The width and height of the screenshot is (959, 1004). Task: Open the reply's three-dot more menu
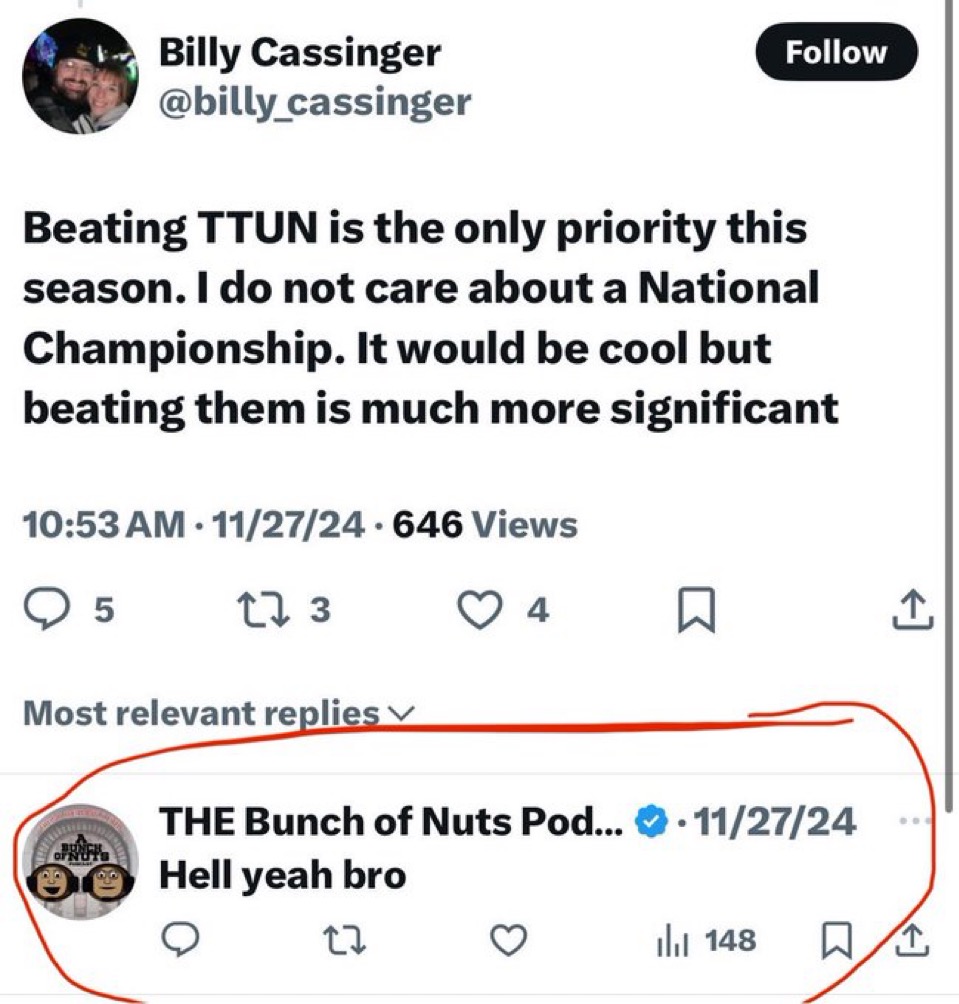(915, 822)
